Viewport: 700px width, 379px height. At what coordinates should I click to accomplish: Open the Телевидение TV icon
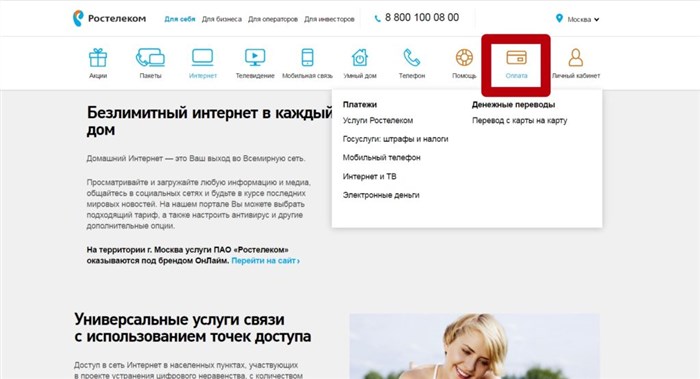(255, 58)
